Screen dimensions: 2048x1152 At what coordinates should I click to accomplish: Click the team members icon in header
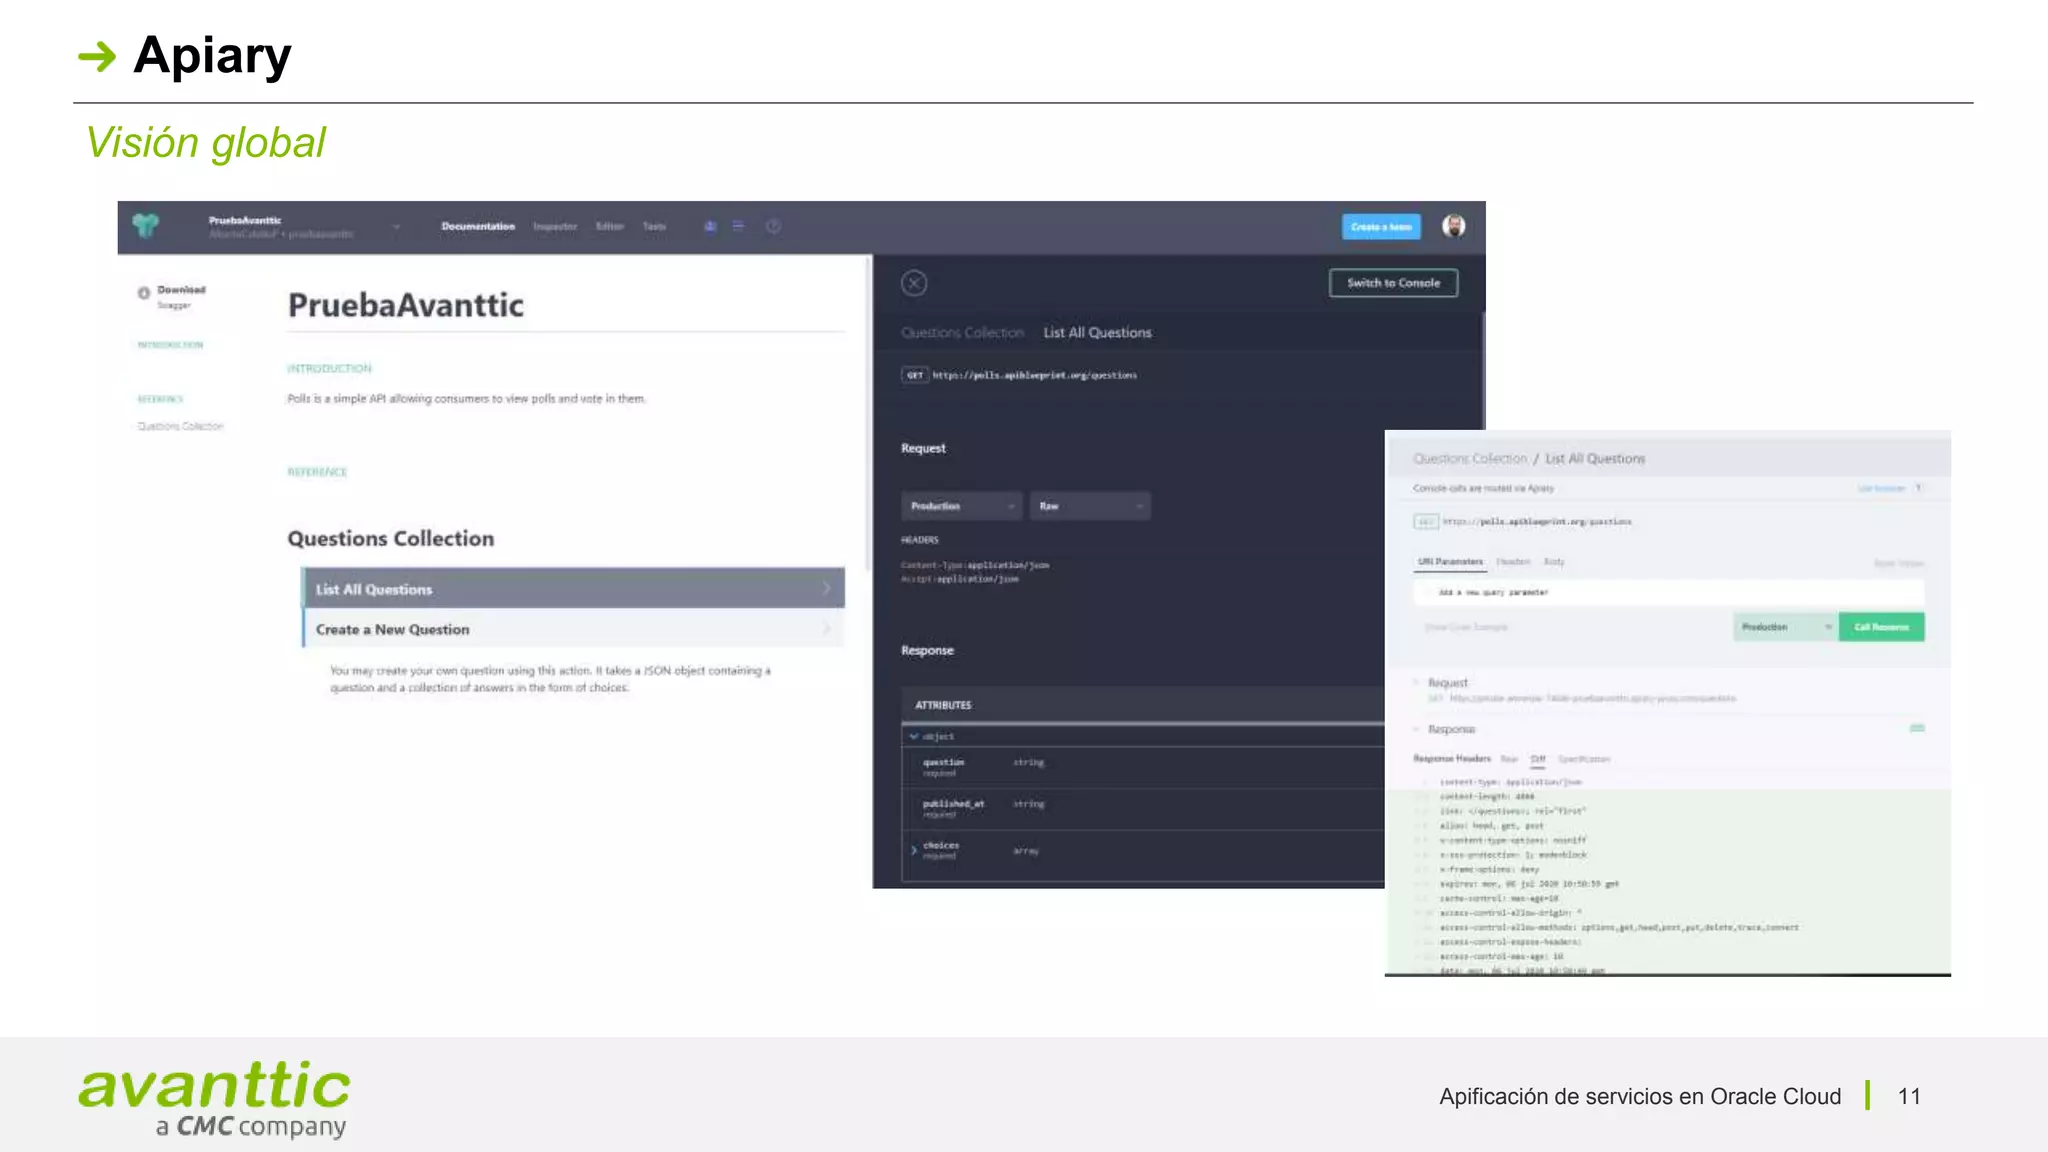(x=710, y=227)
